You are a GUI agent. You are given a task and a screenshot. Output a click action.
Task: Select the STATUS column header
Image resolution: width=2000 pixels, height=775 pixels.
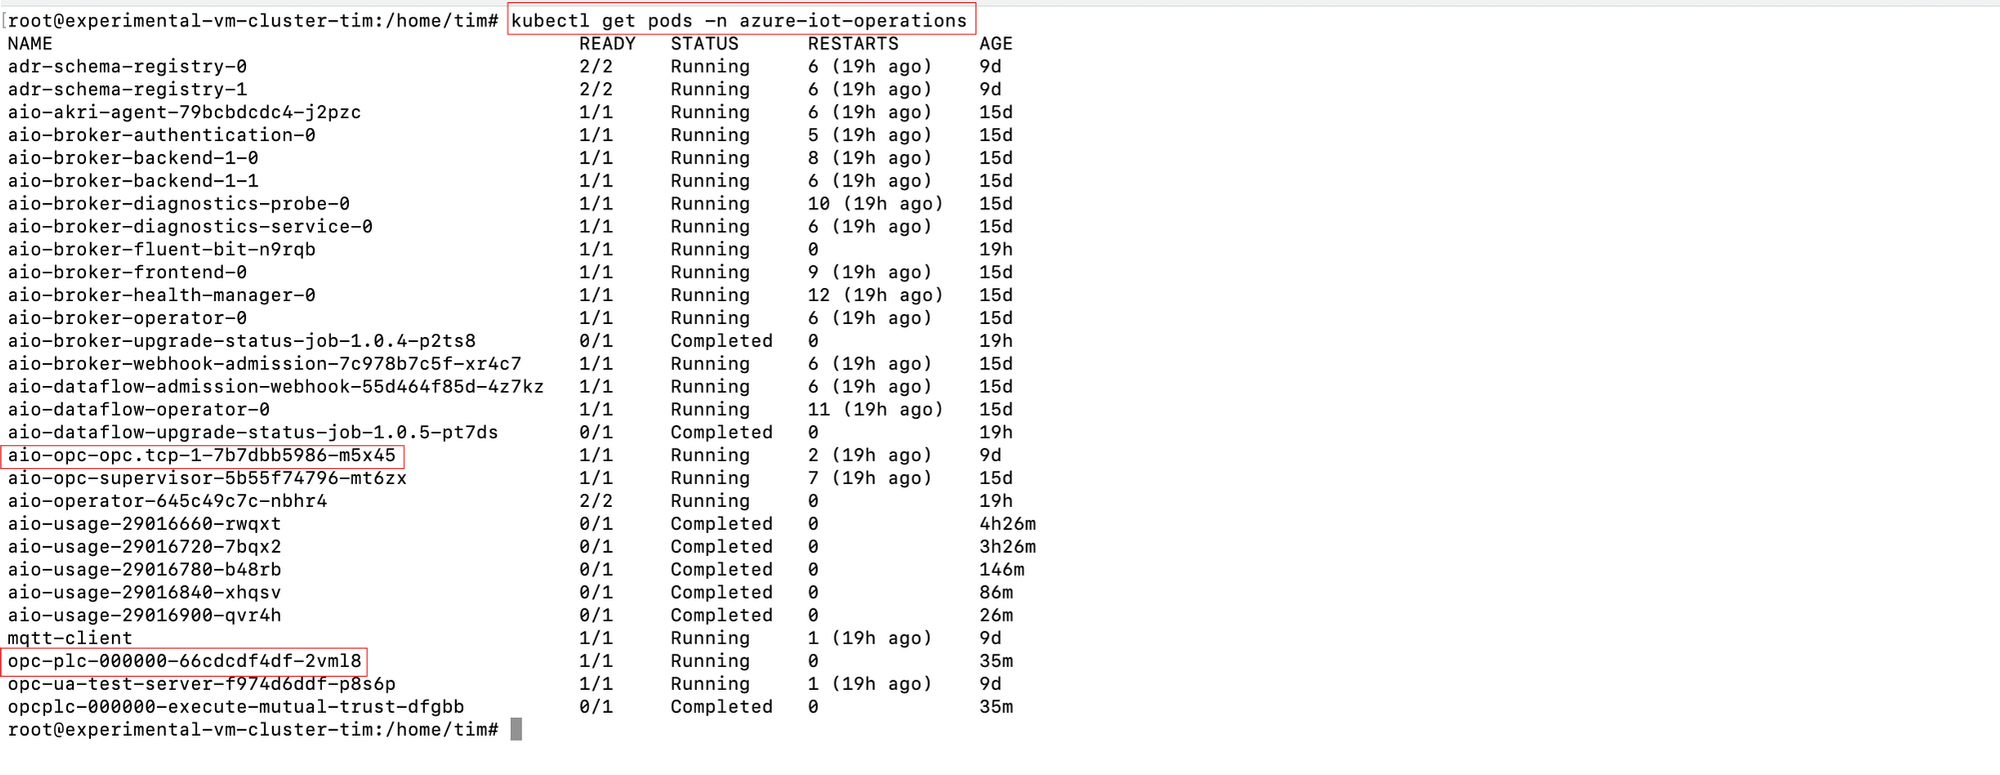(704, 44)
